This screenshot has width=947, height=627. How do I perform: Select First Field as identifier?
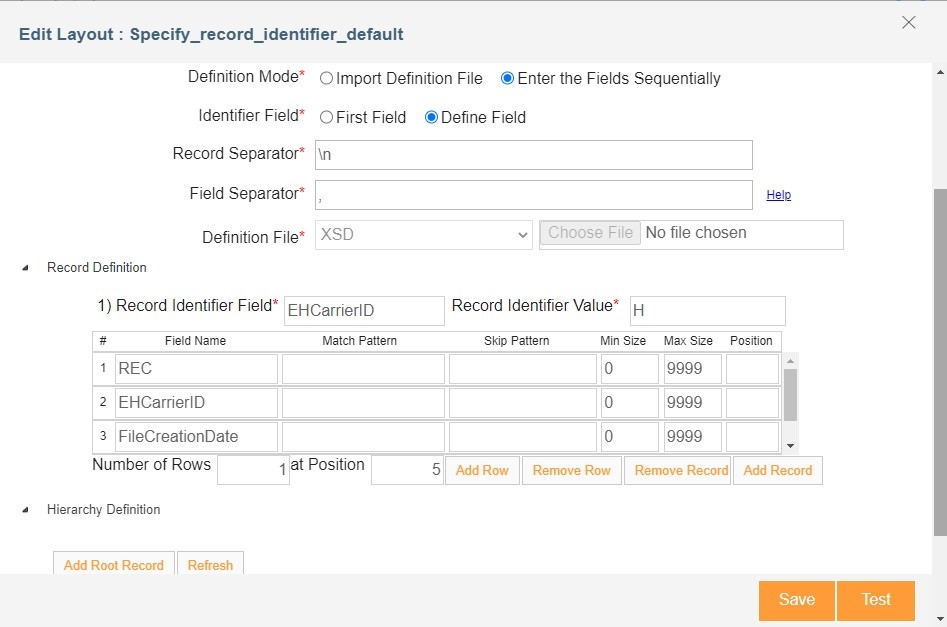coord(326,117)
